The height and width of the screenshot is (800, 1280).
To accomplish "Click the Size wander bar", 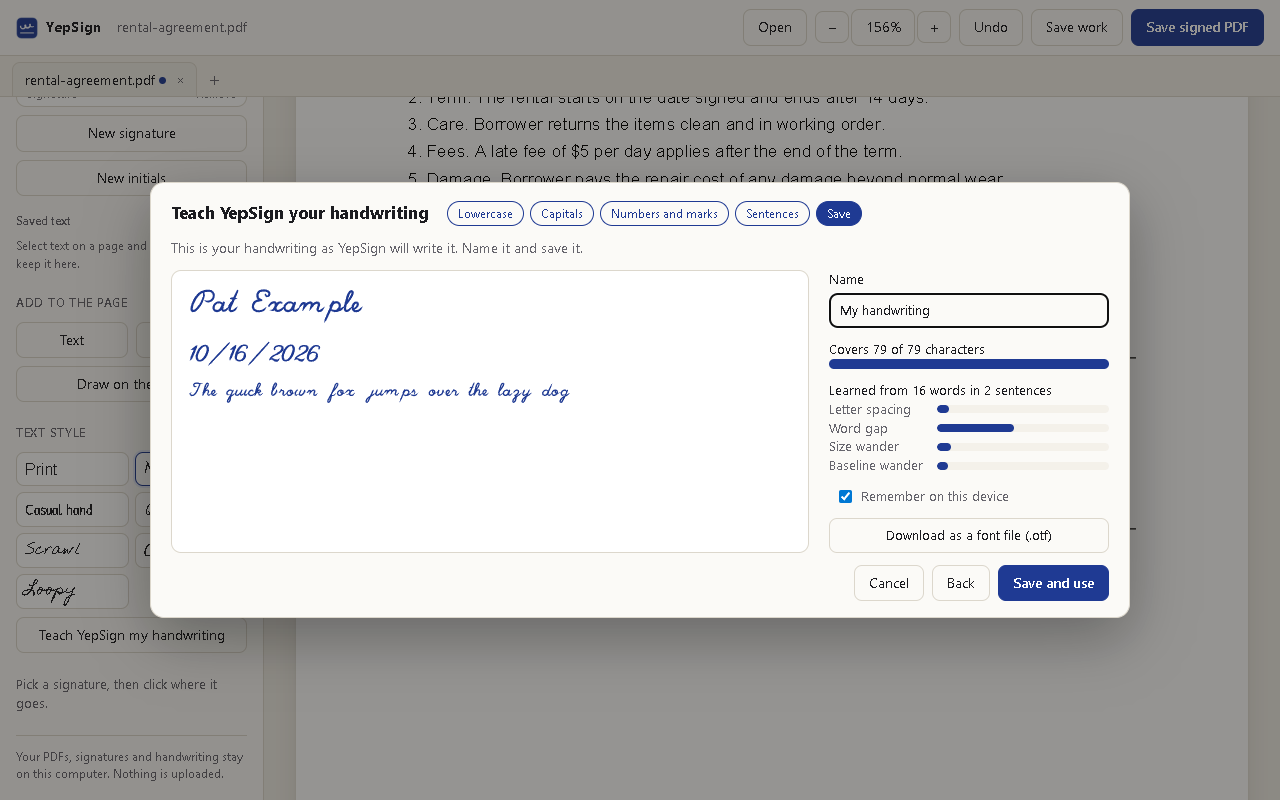I will click(x=1023, y=447).
